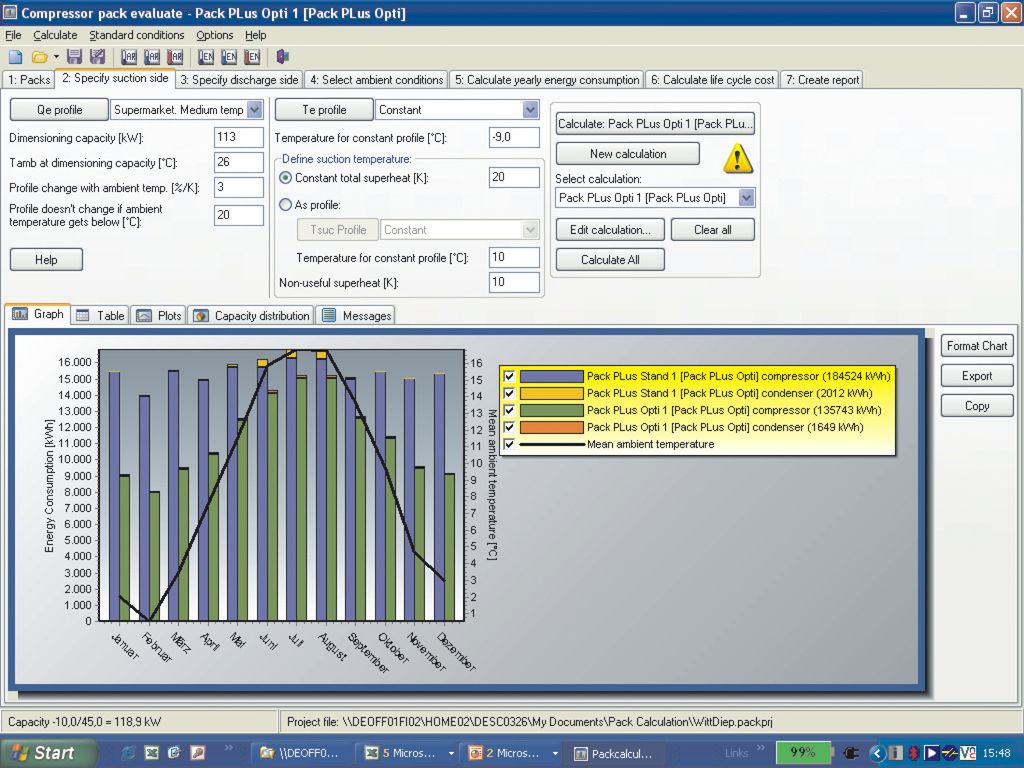
Task: Click the Dimensioning capacity input field
Action: [x=238, y=137]
